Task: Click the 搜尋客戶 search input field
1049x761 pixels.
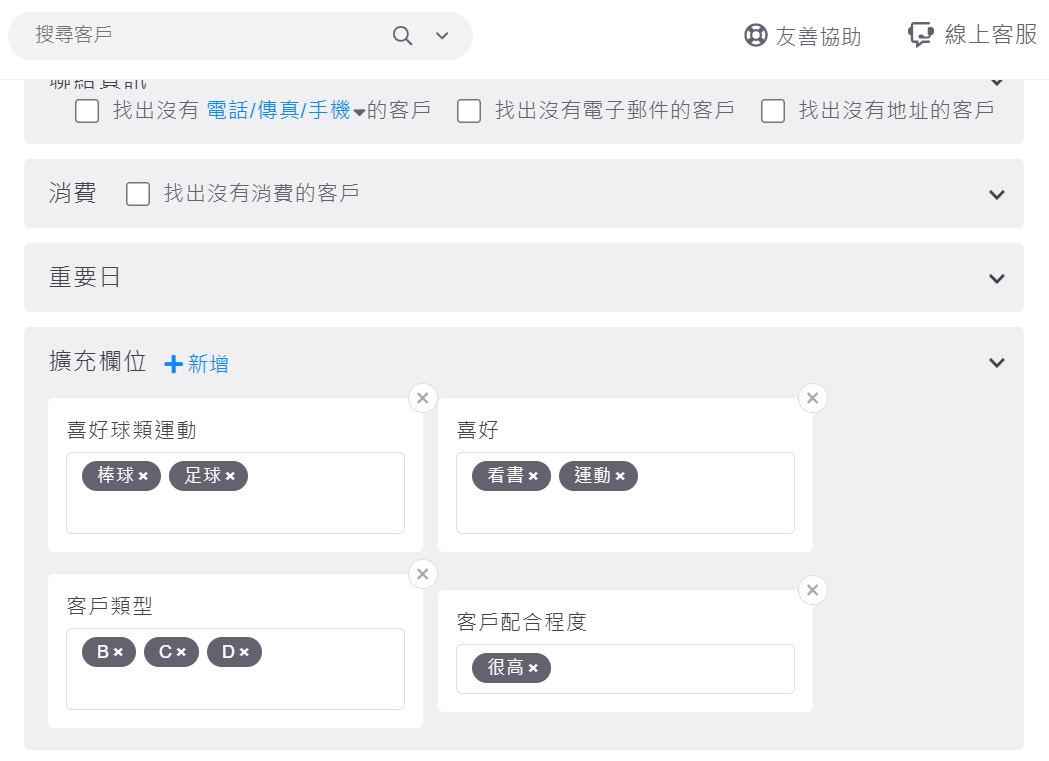Action: tap(200, 36)
